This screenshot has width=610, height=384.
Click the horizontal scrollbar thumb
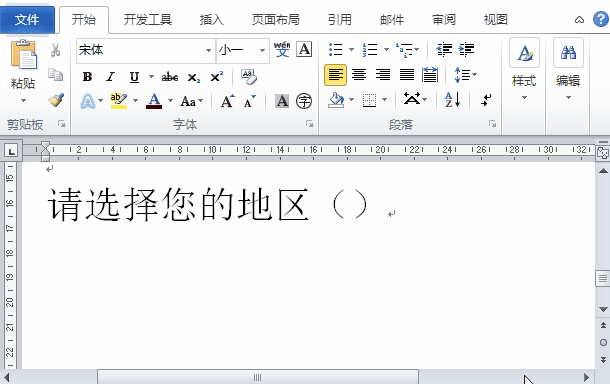point(258,377)
